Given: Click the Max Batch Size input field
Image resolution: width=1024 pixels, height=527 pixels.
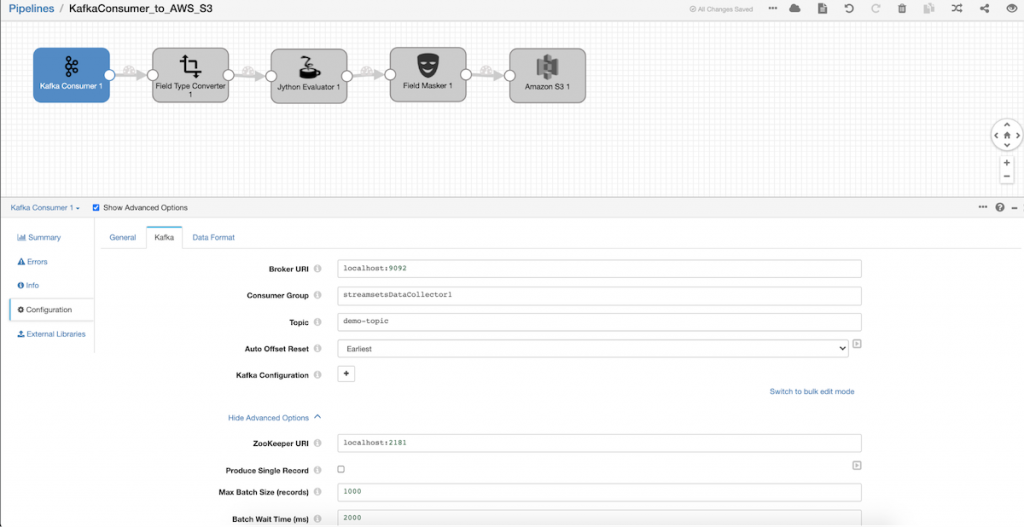Looking at the screenshot, I should pos(600,492).
